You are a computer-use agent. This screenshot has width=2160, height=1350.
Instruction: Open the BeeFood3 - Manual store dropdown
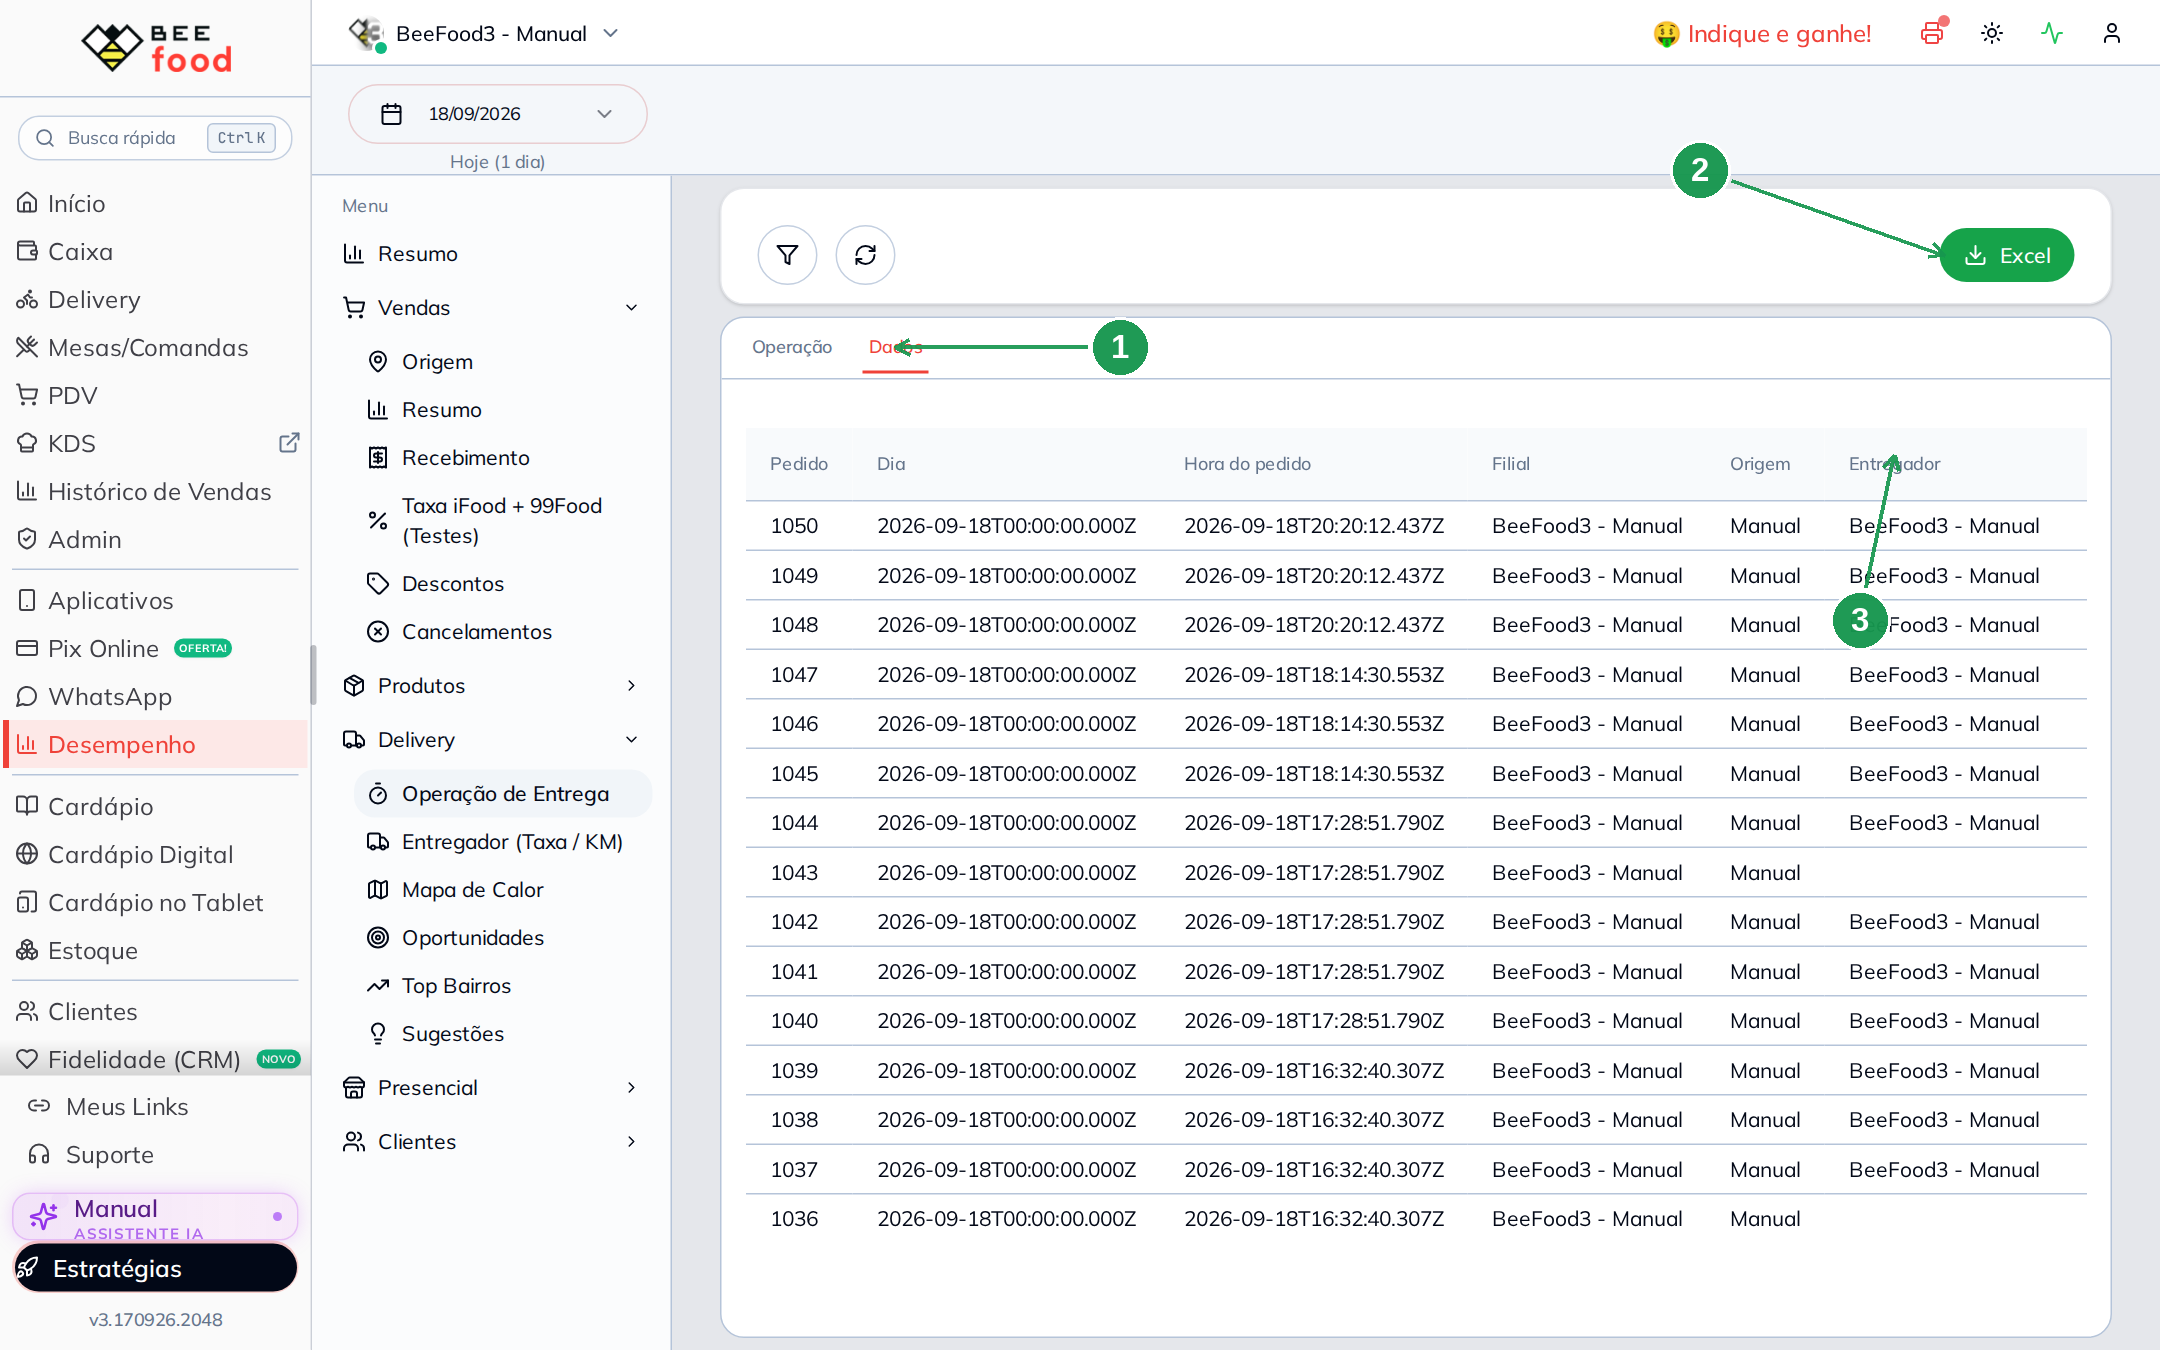tap(483, 33)
